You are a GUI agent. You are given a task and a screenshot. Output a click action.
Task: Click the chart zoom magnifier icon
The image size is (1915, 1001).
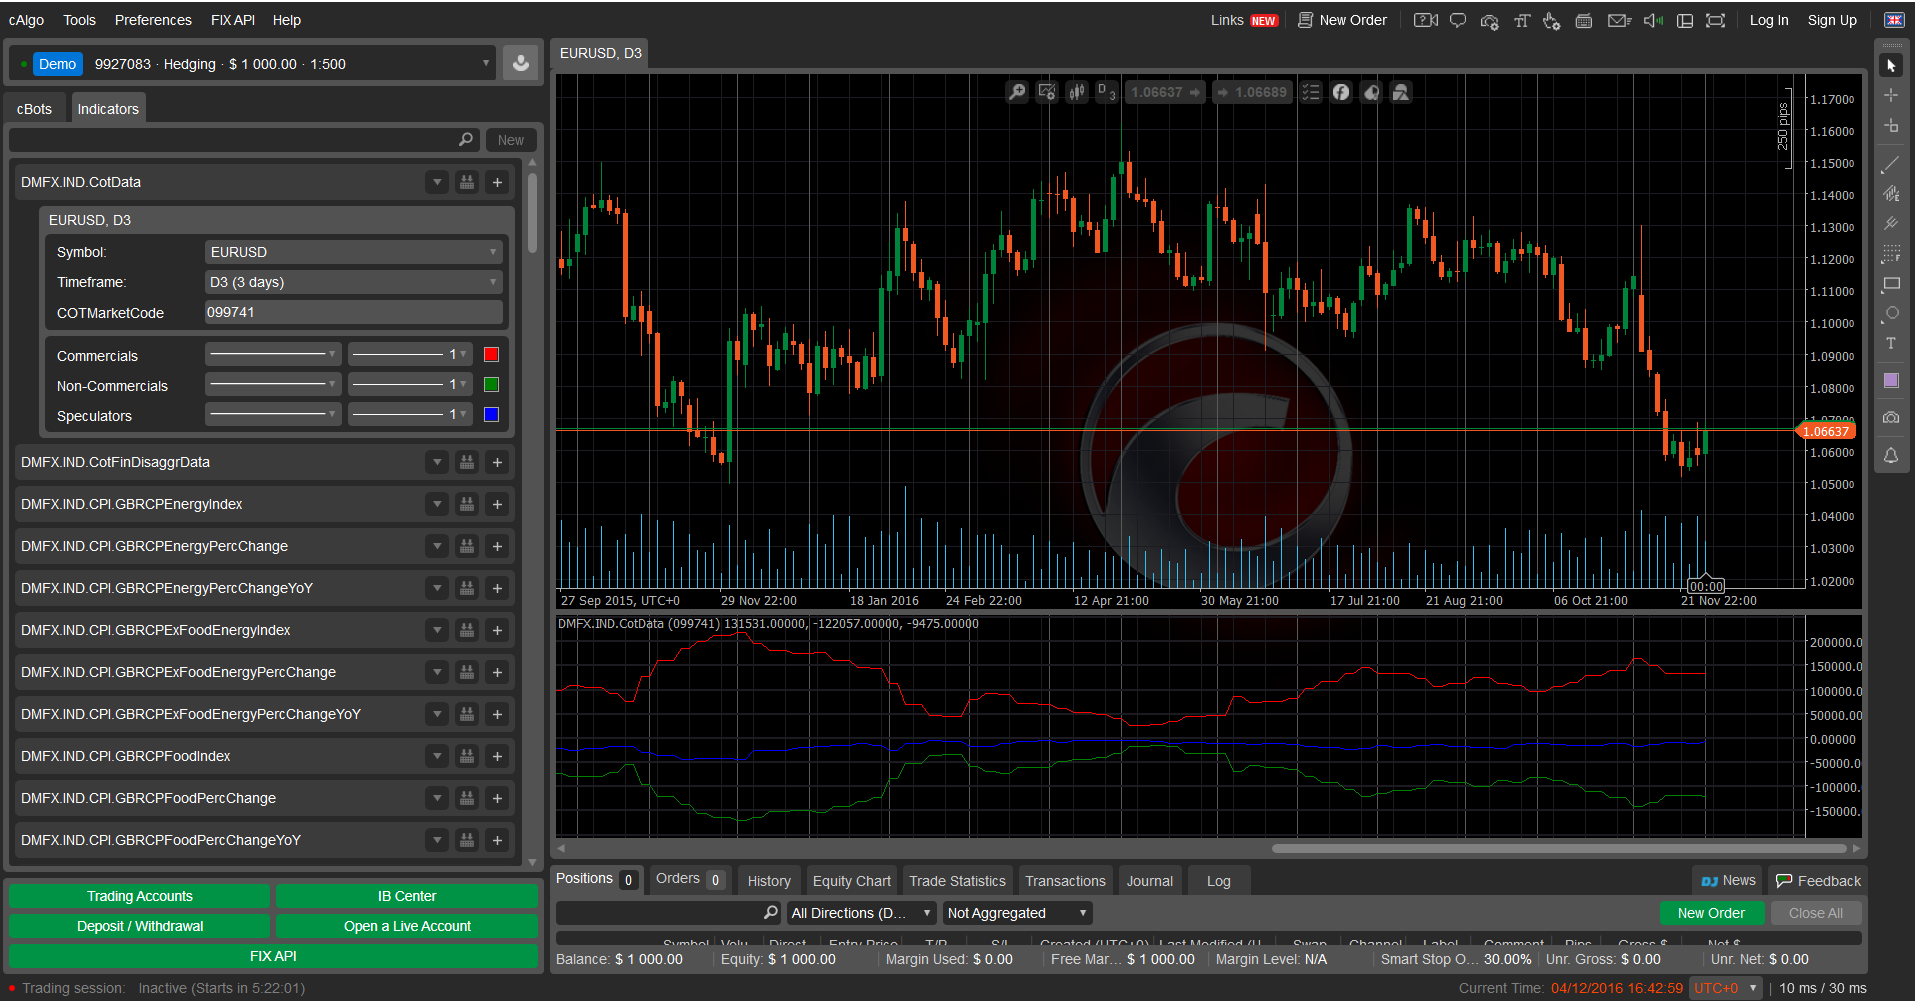pyautogui.click(x=1017, y=92)
